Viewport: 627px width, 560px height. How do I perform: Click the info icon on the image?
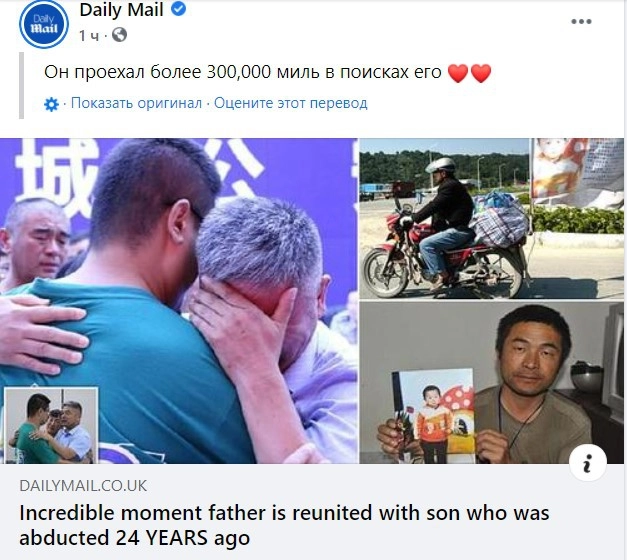588,462
